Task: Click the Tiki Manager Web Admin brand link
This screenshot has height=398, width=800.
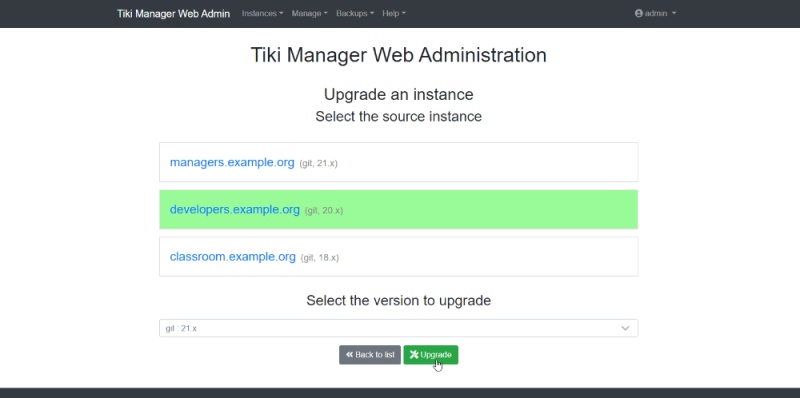Action: pyautogui.click(x=173, y=13)
